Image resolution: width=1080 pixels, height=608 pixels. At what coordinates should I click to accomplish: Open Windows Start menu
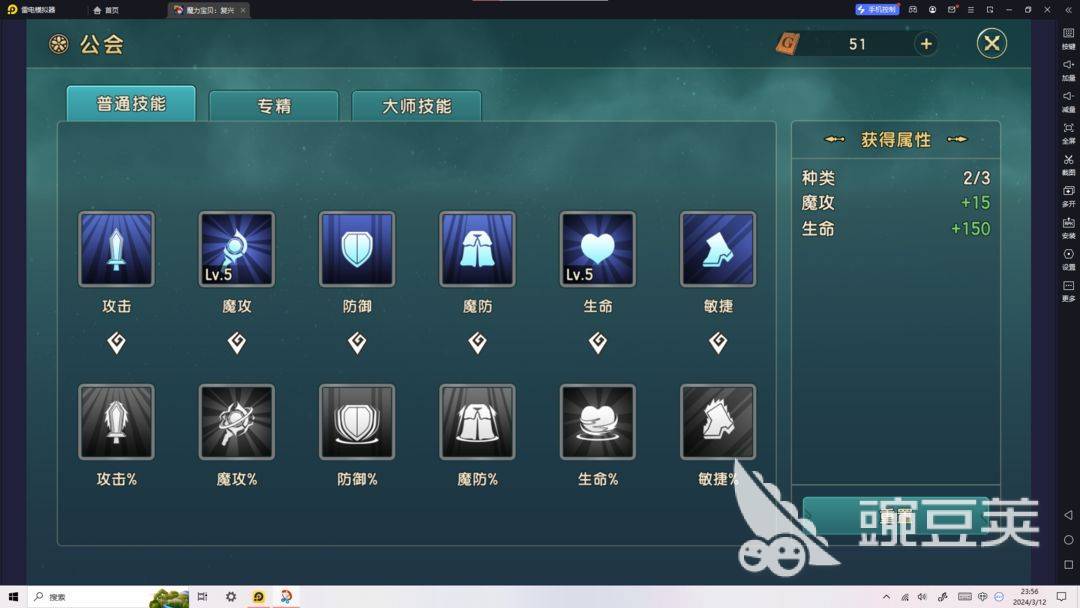coord(13,597)
